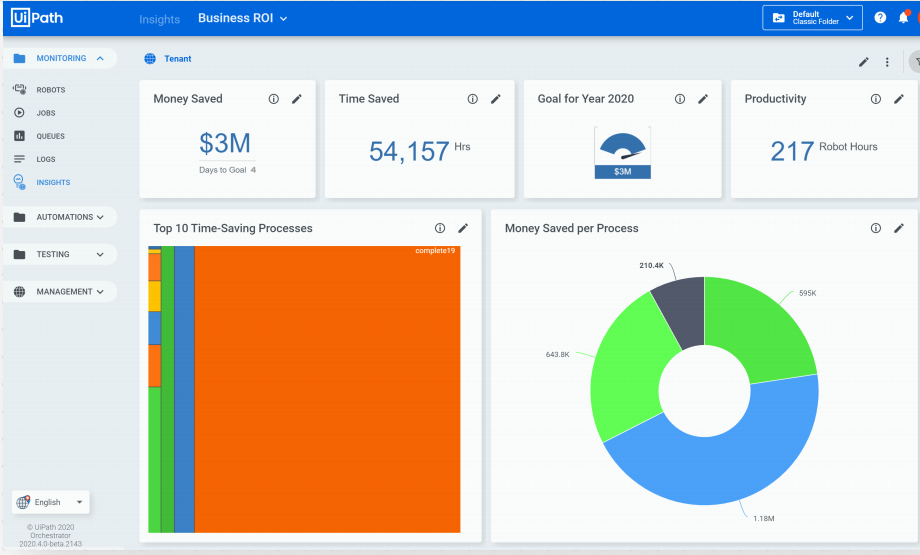Image resolution: width=920 pixels, height=555 pixels.
Task: Click the Logs lines icon
Action: coord(19,159)
